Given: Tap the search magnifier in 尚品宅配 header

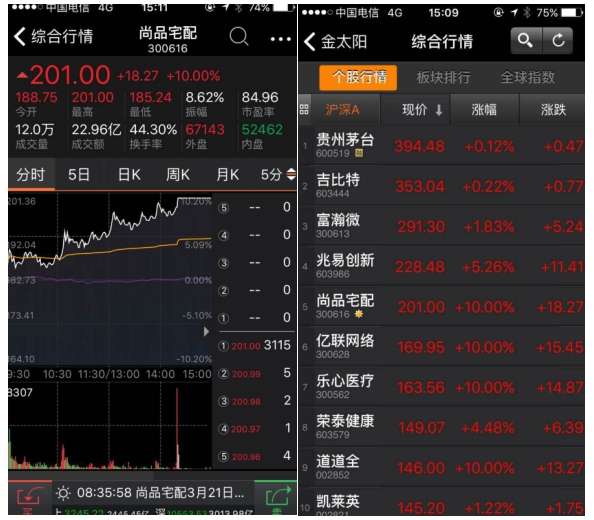Looking at the screenshot, I should (239, 36).
